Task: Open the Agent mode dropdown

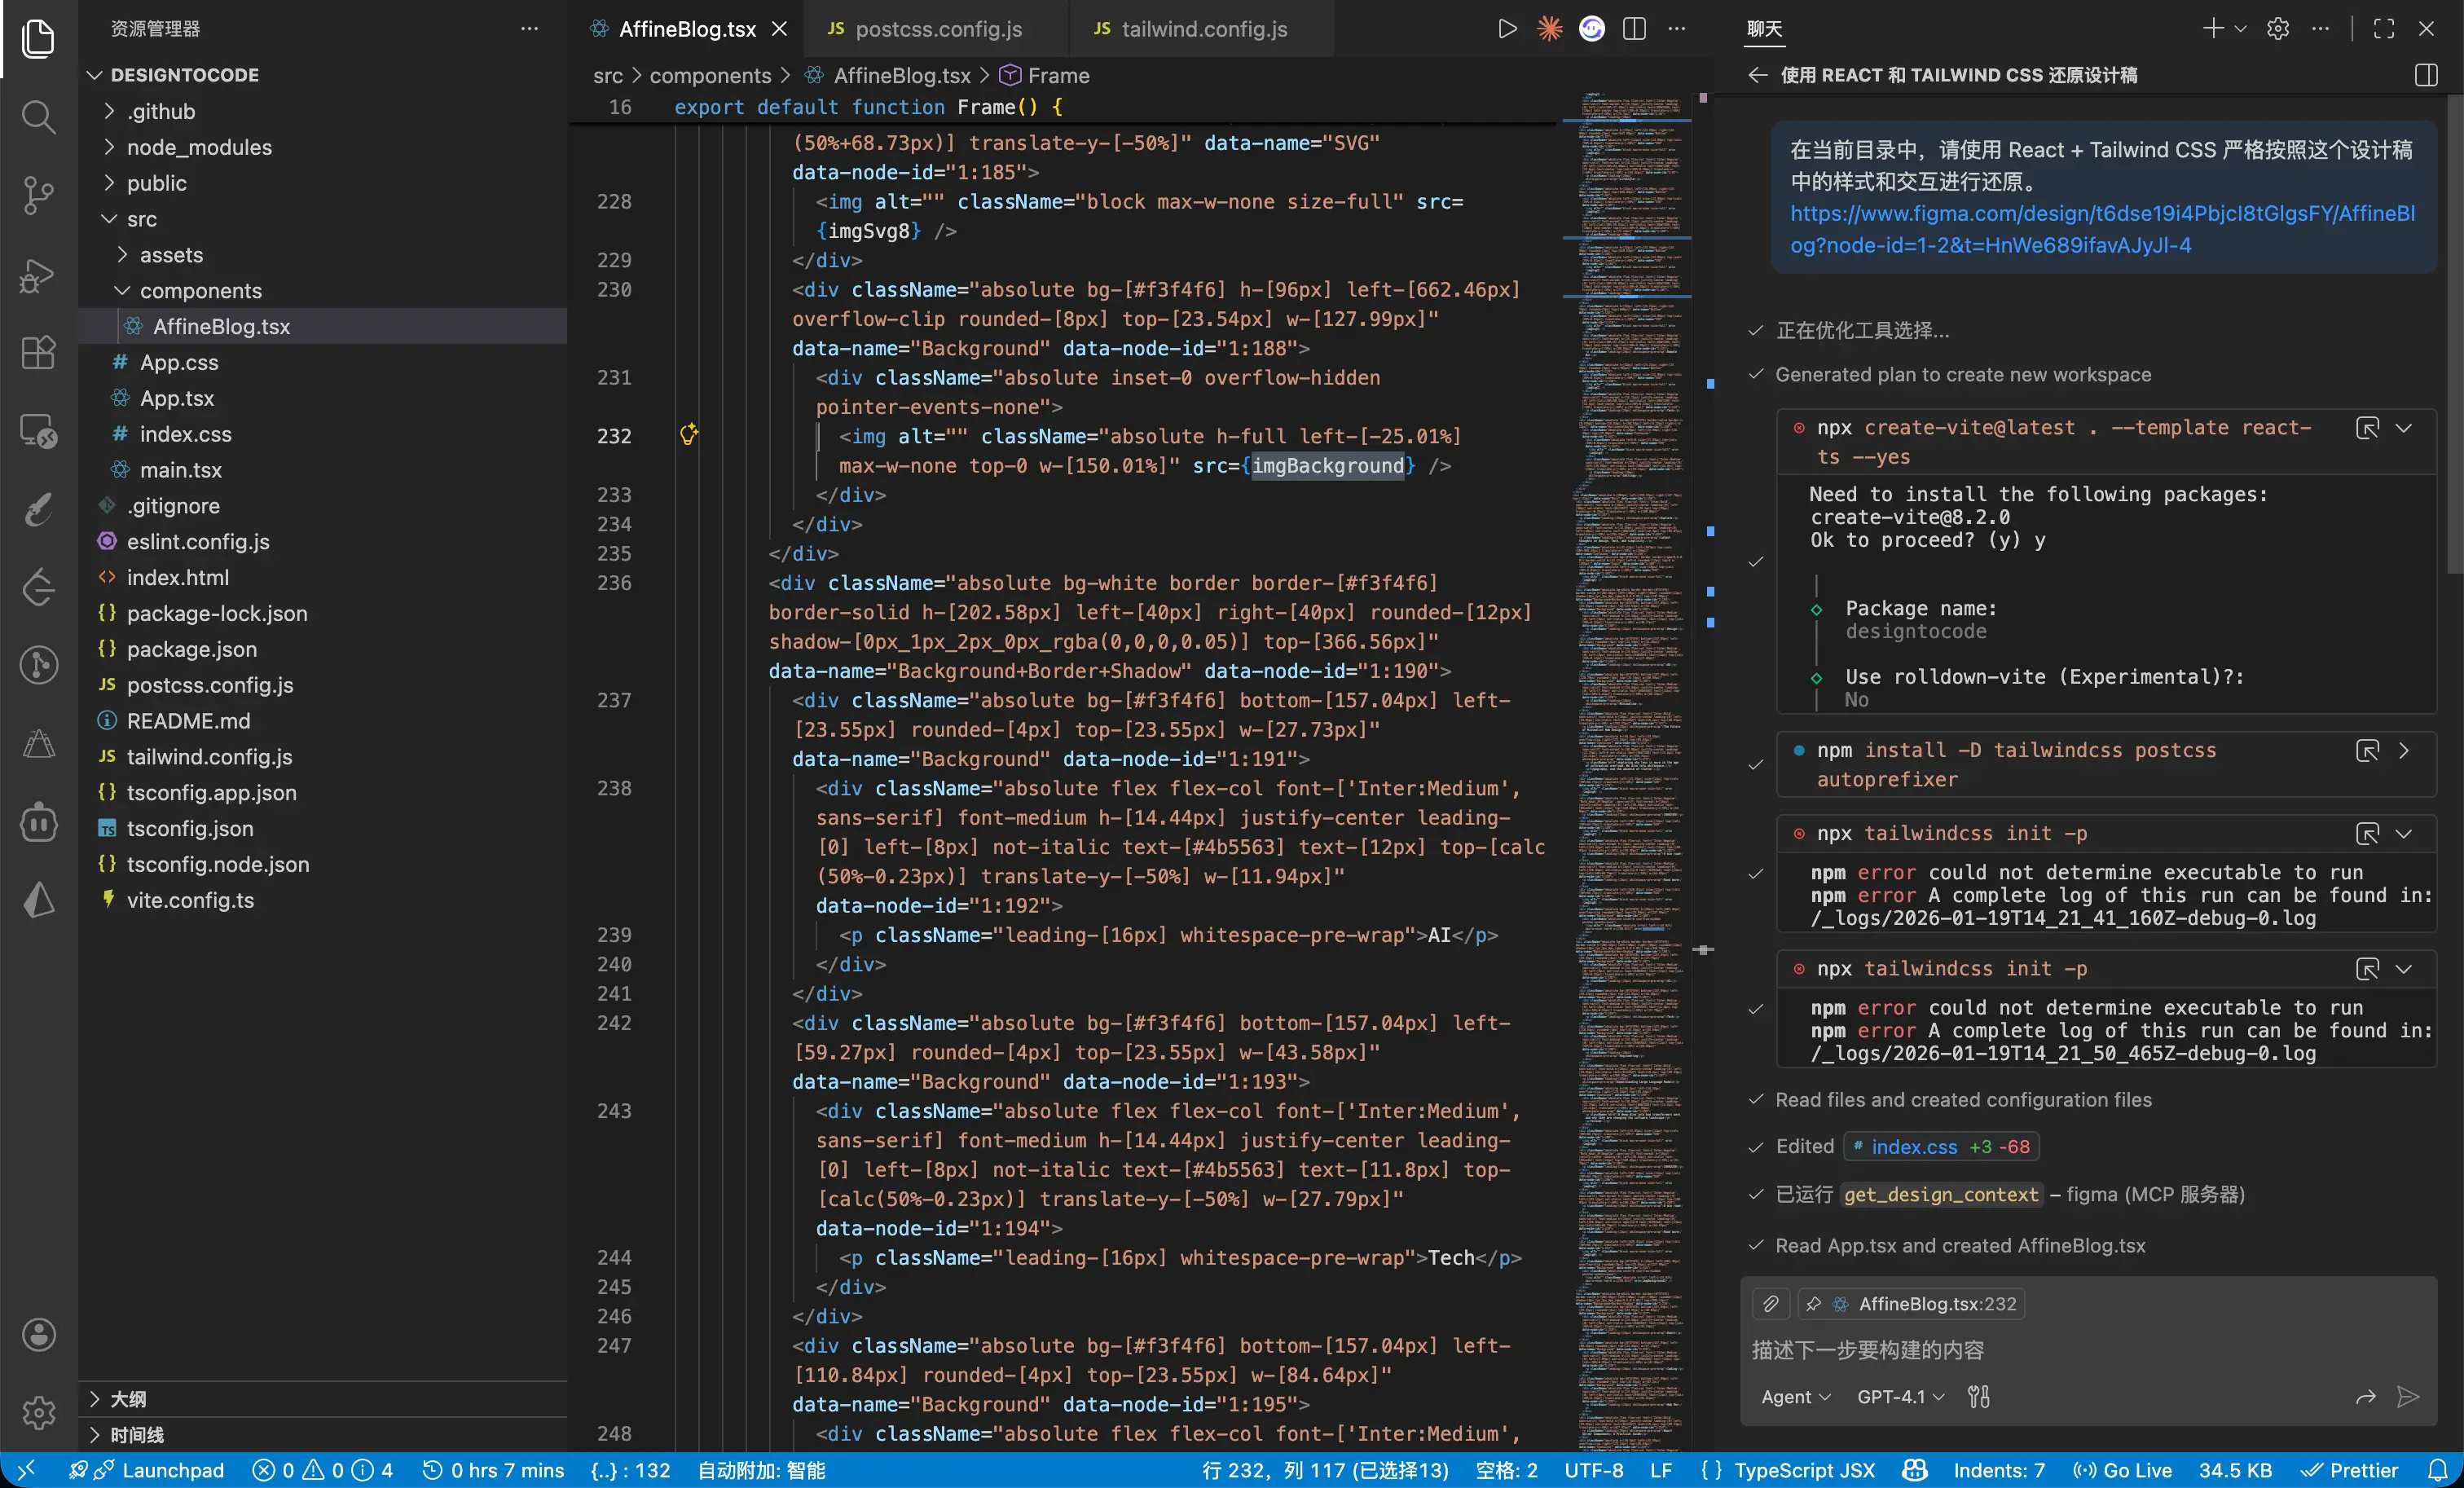Action: click(x=1795, y=1397)
